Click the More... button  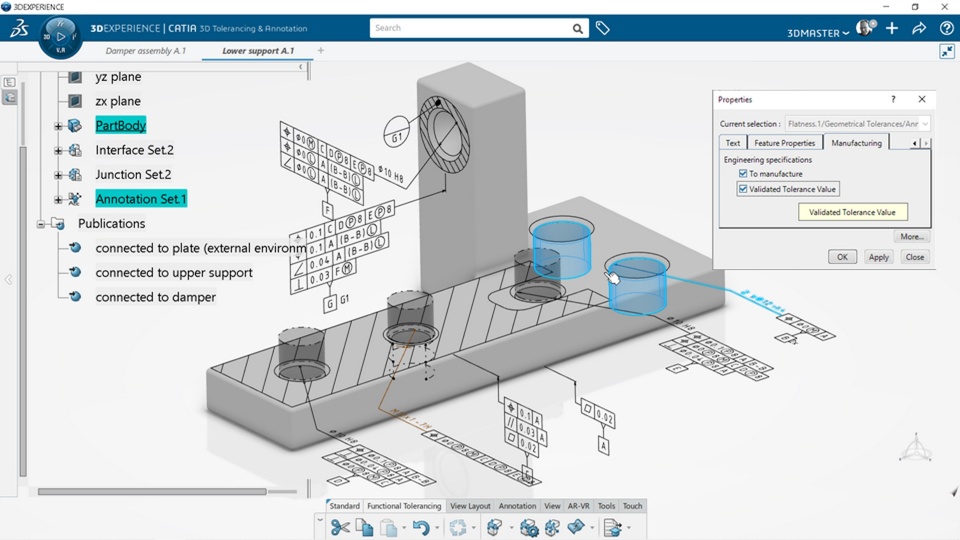[912, 236]
